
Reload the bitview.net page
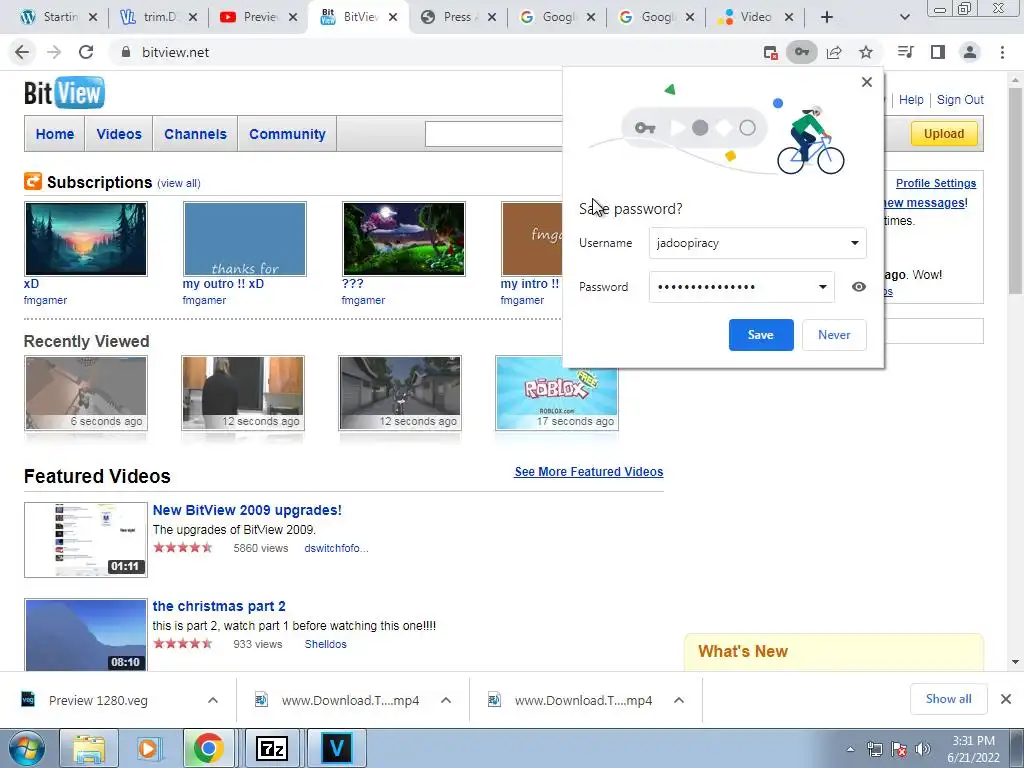point(86,52)
